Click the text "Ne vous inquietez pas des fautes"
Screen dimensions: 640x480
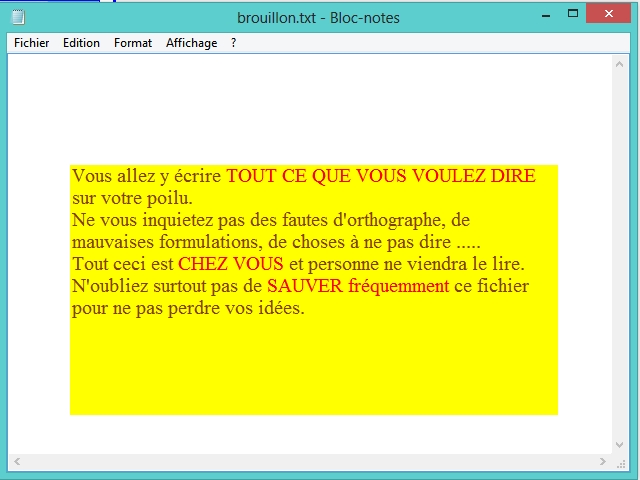click(200, 220)
